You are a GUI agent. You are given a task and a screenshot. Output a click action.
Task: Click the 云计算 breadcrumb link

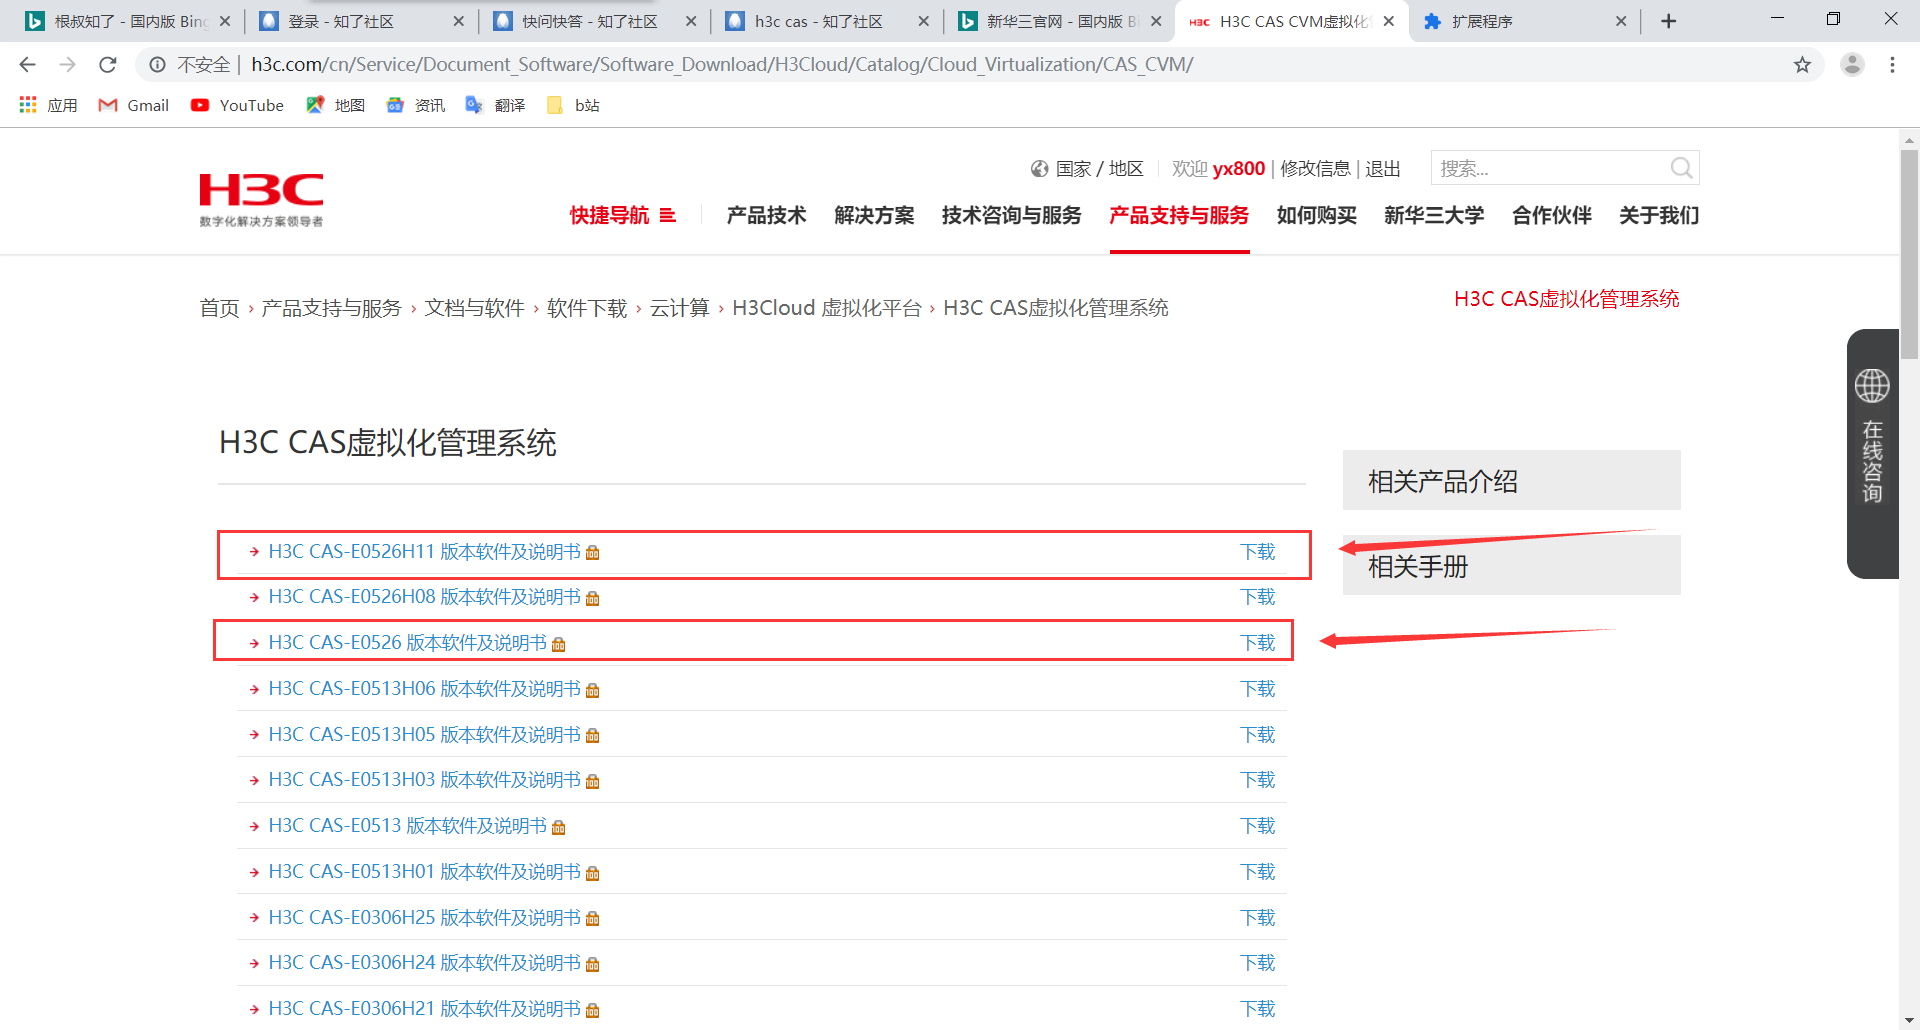(x=679, y=308)
